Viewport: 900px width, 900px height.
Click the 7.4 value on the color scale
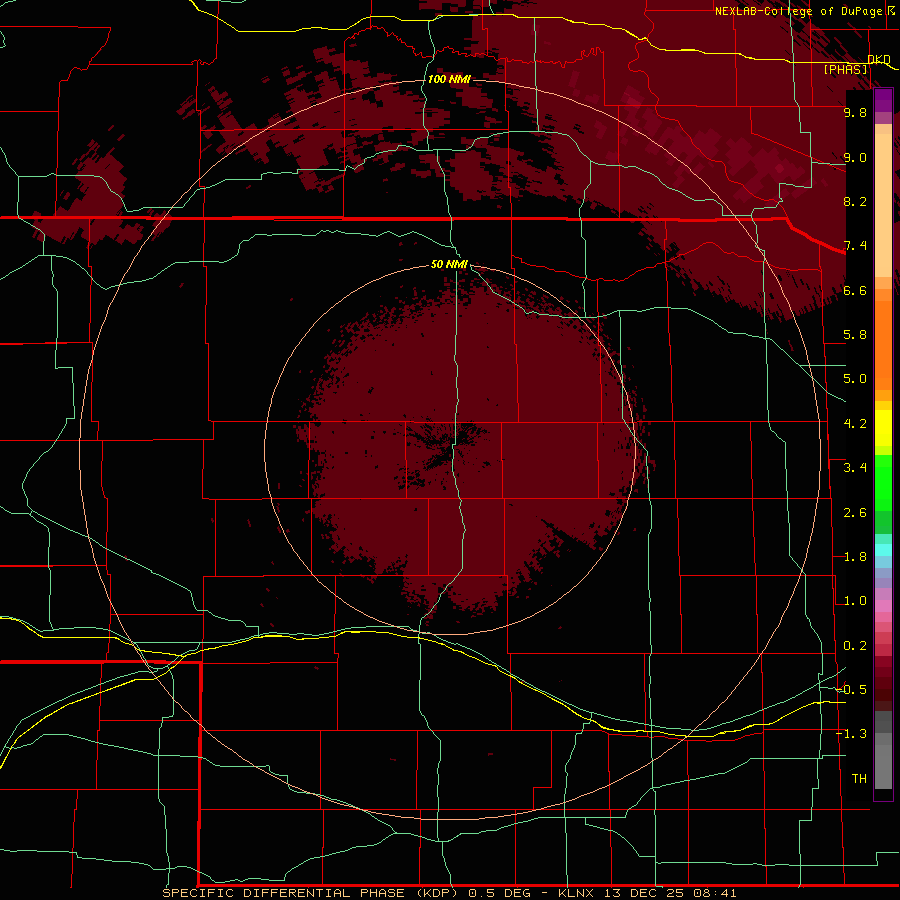[x=855, y=246]
